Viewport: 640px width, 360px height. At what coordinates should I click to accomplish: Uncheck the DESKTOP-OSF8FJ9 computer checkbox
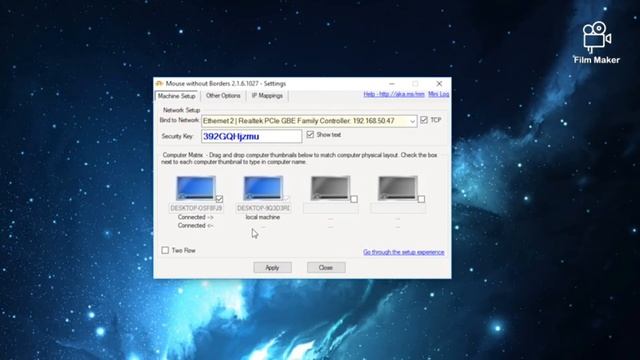[219, 199]
